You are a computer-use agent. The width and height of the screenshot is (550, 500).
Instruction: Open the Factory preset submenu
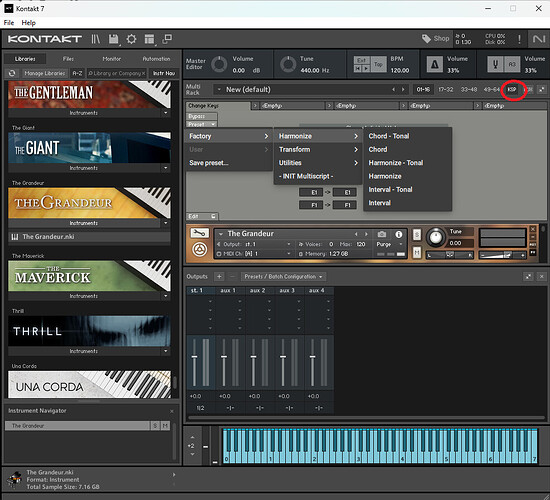pyautogui.click(x=228, y=136)
